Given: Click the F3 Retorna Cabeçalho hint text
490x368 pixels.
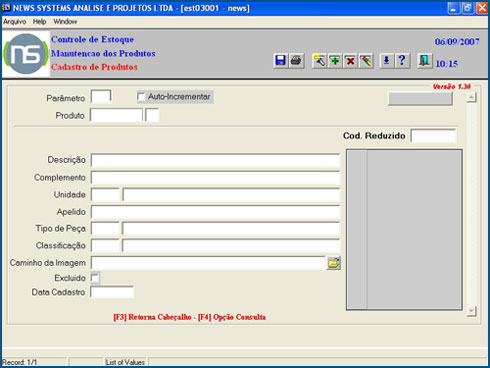Looking at the screenshot, I should [152, 317].
